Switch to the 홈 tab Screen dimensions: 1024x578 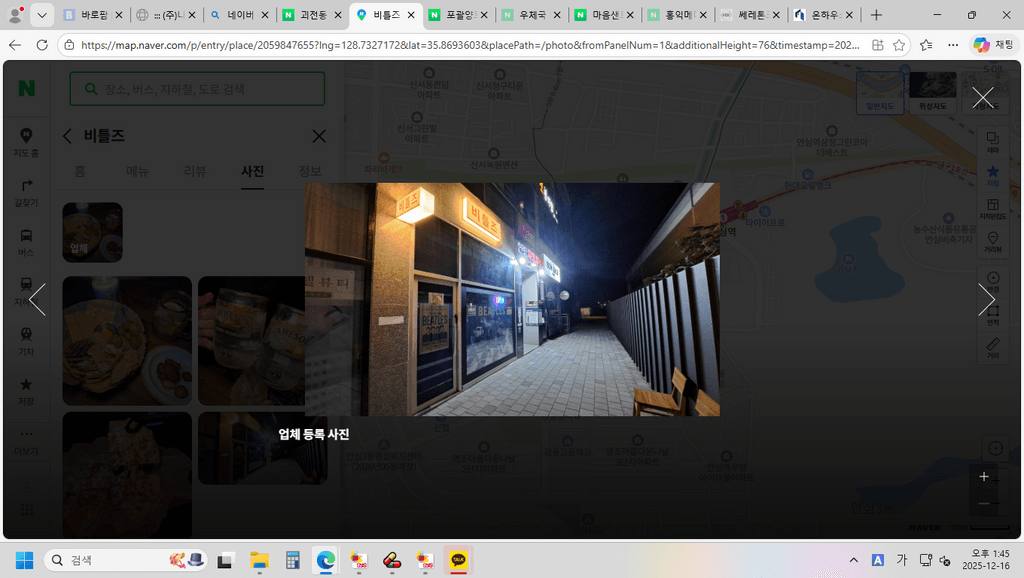click(80, 171)
